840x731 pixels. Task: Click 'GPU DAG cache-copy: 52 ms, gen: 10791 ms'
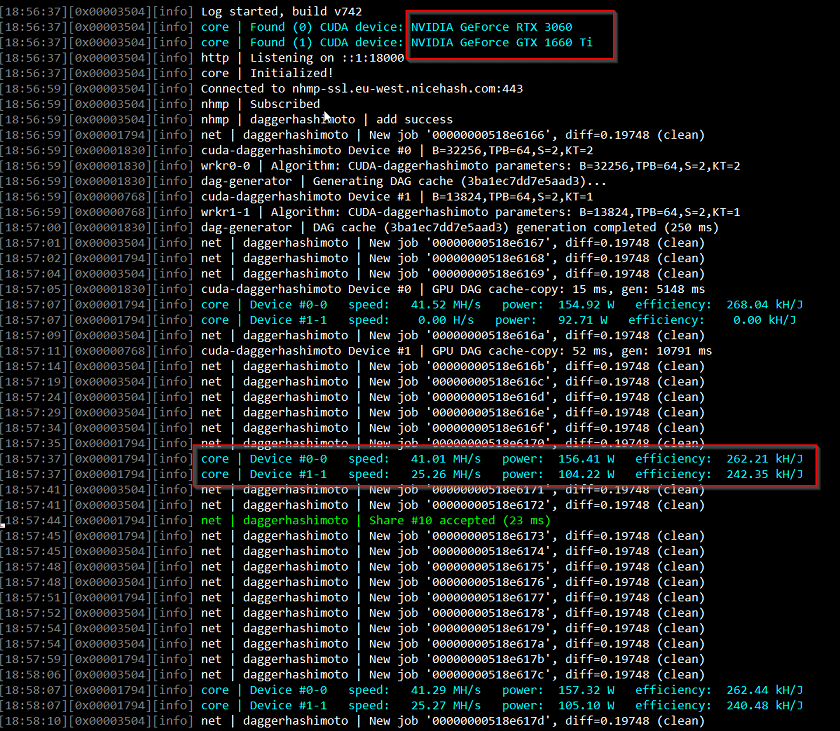(572, 351)
